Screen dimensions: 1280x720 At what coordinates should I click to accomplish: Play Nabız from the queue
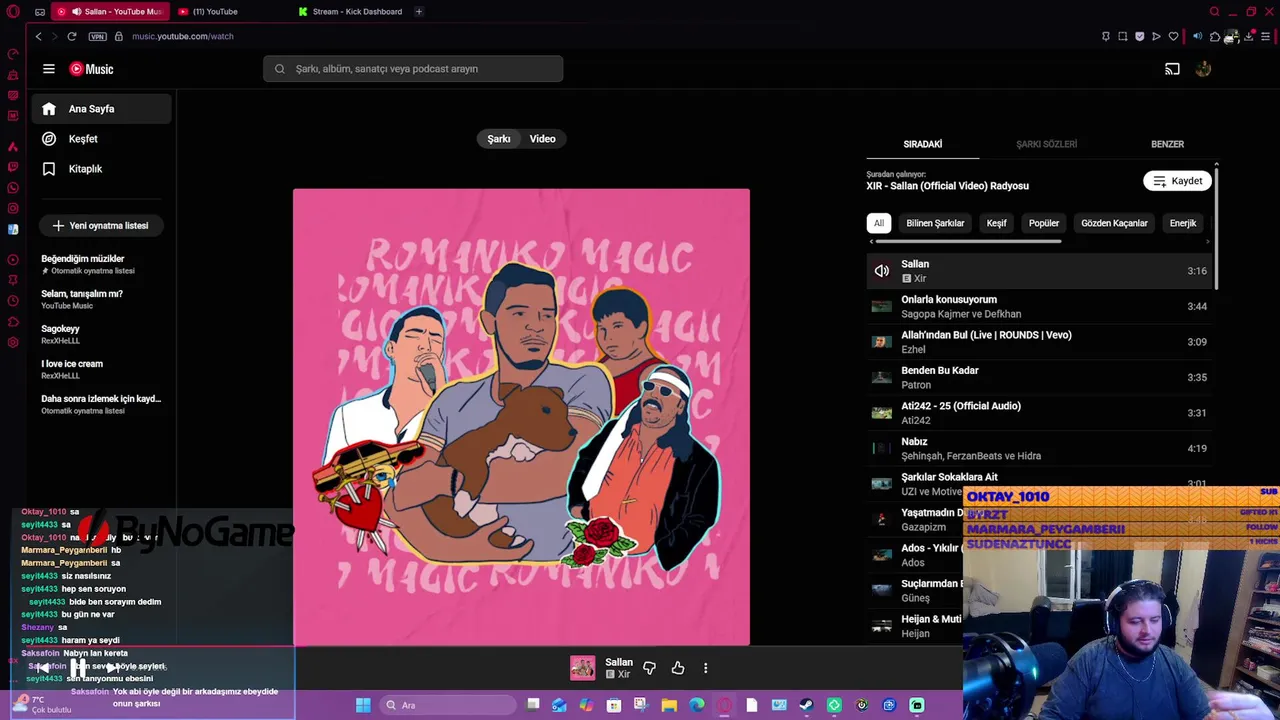coord(1040,448)
